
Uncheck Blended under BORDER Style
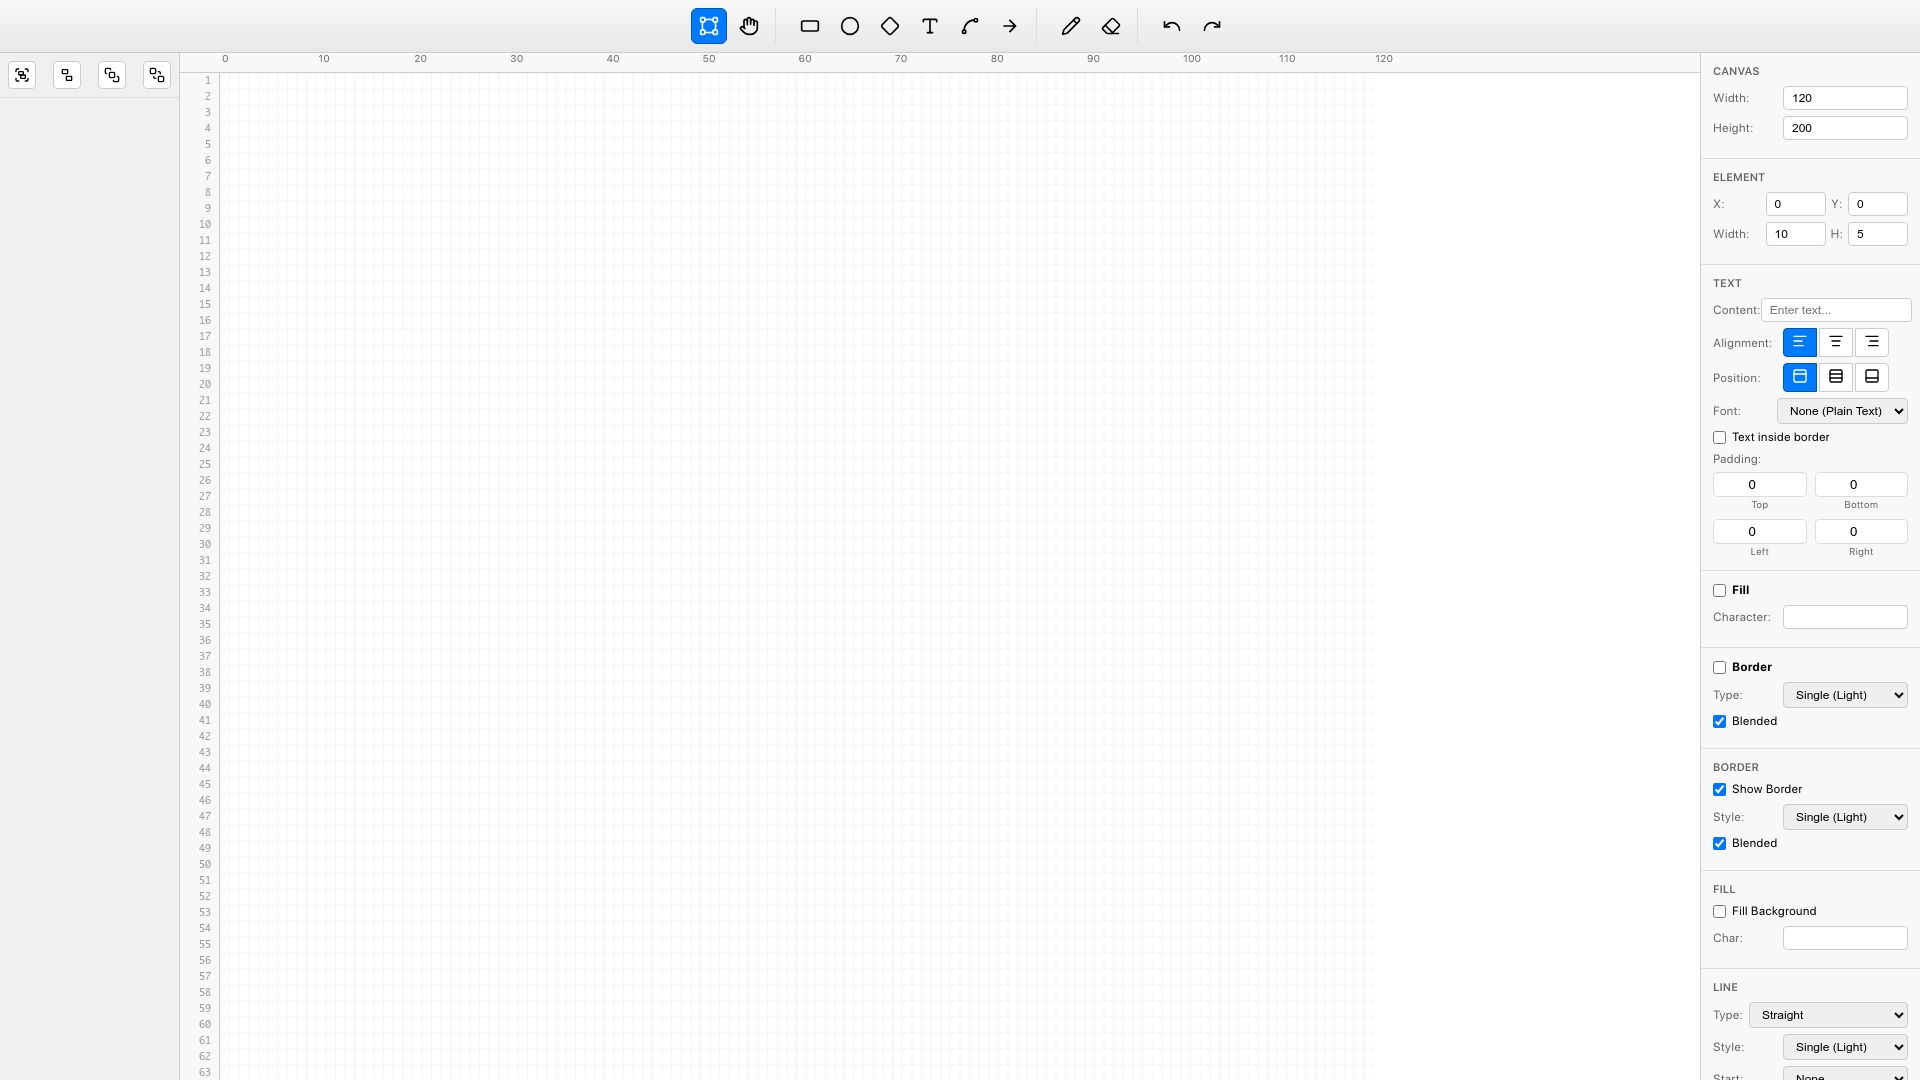[1720, 844]
